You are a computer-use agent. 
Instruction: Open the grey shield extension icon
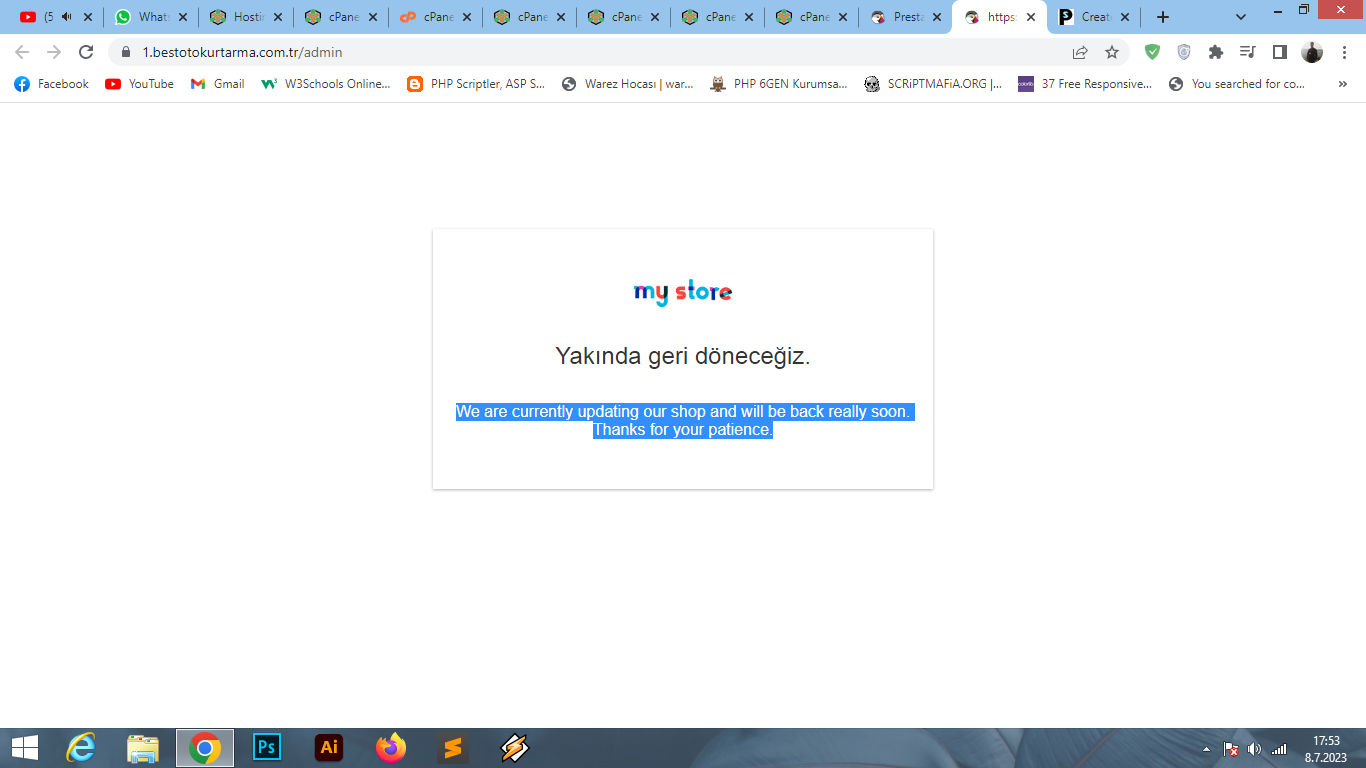click(1184, 52)
